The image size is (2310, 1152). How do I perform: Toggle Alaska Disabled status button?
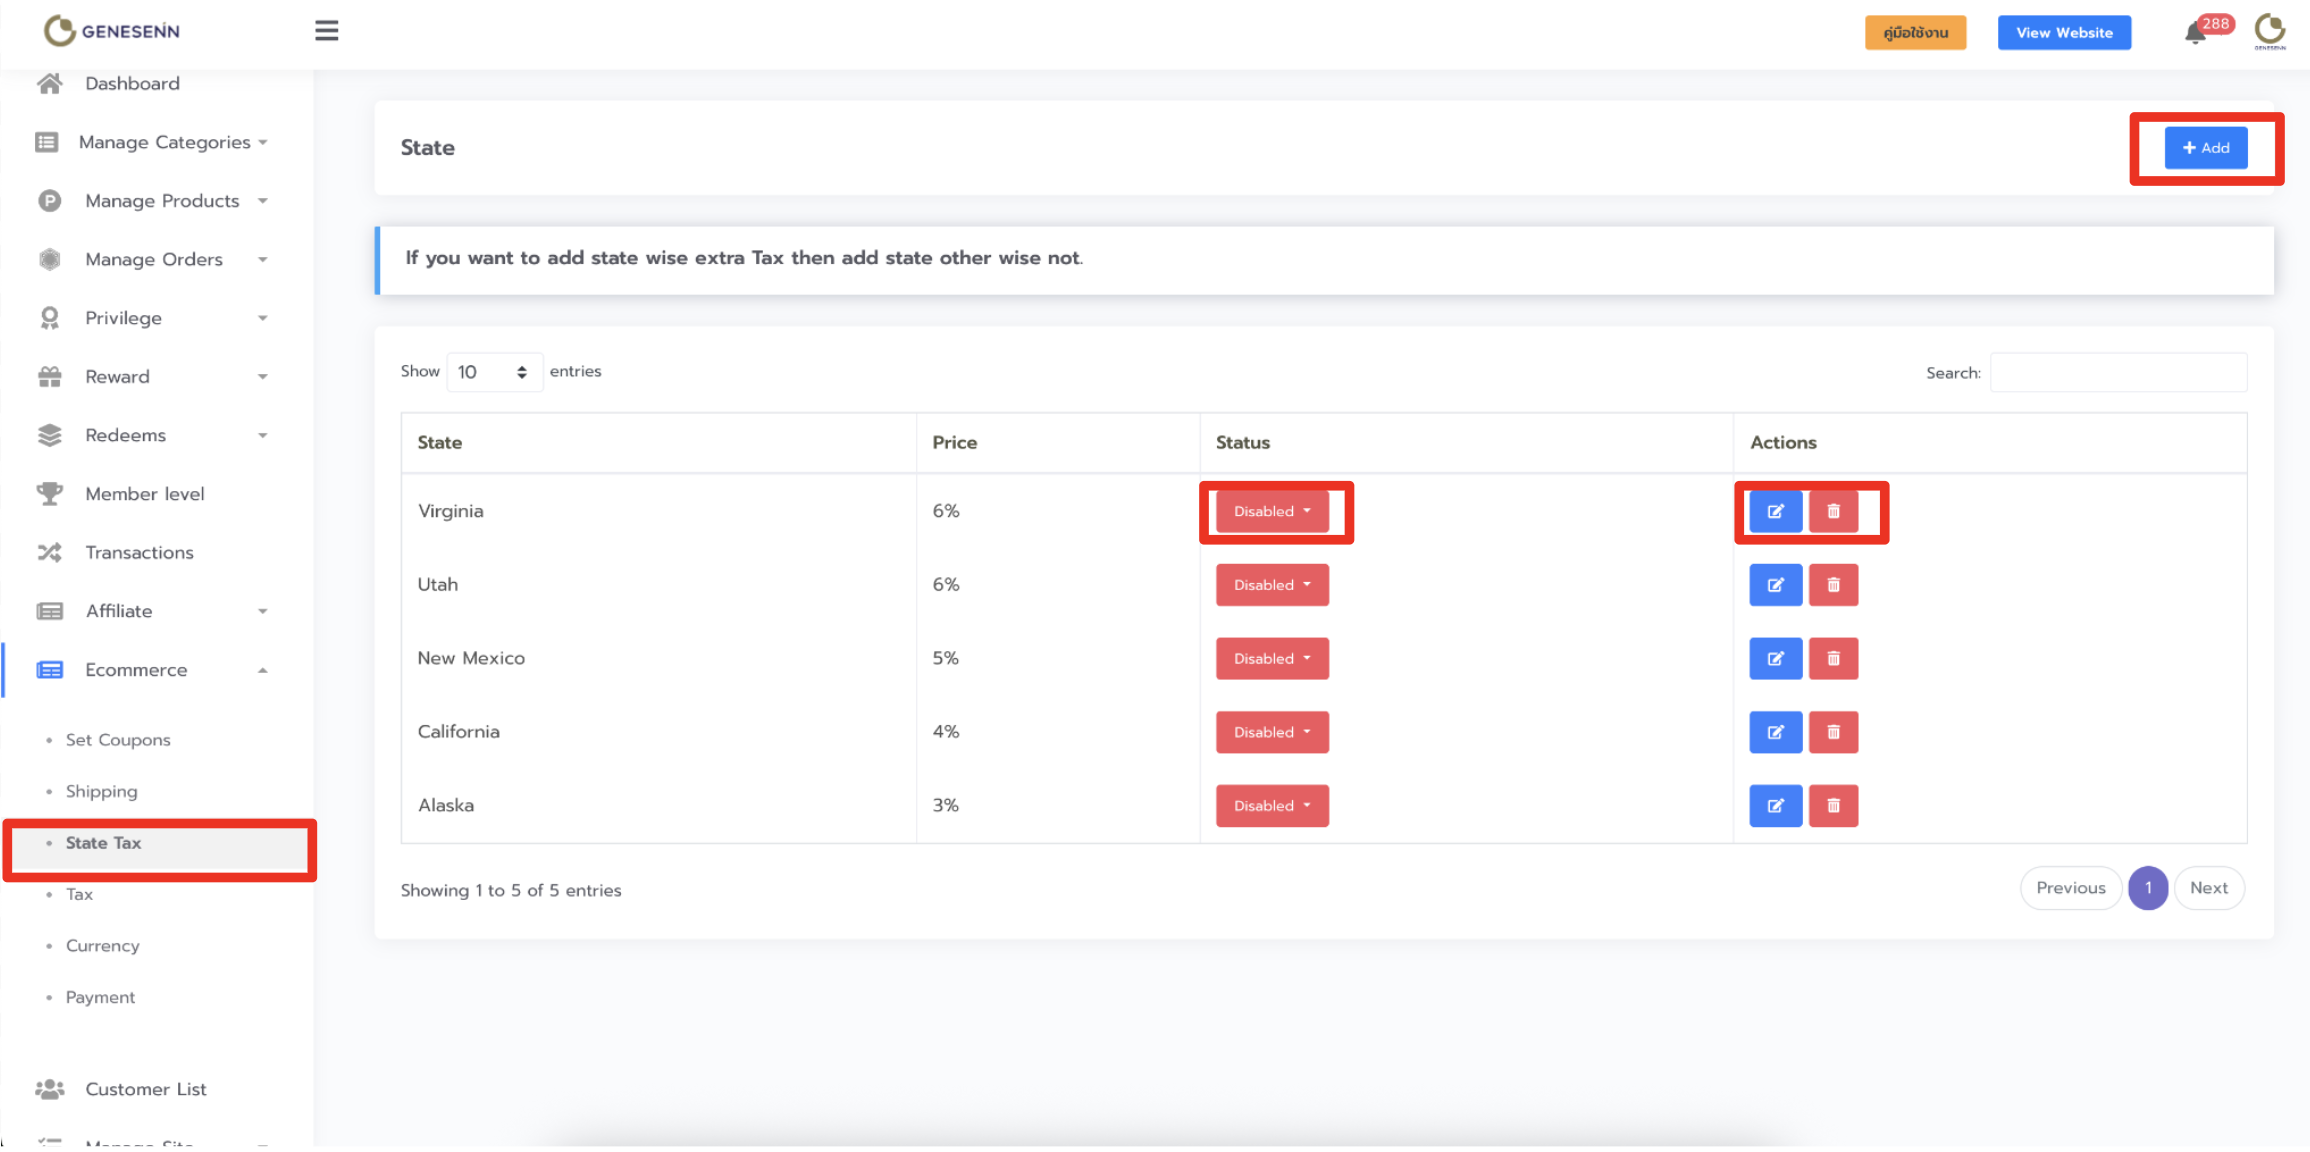coord(1271,806)
